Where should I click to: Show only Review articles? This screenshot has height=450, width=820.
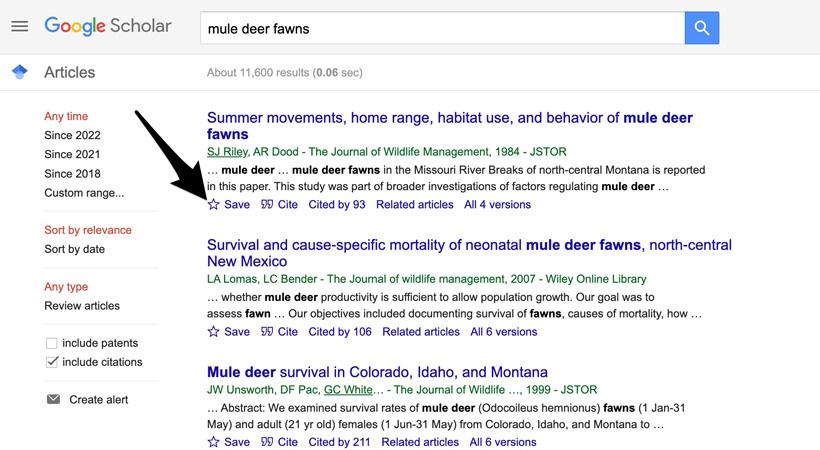point(82,306)
